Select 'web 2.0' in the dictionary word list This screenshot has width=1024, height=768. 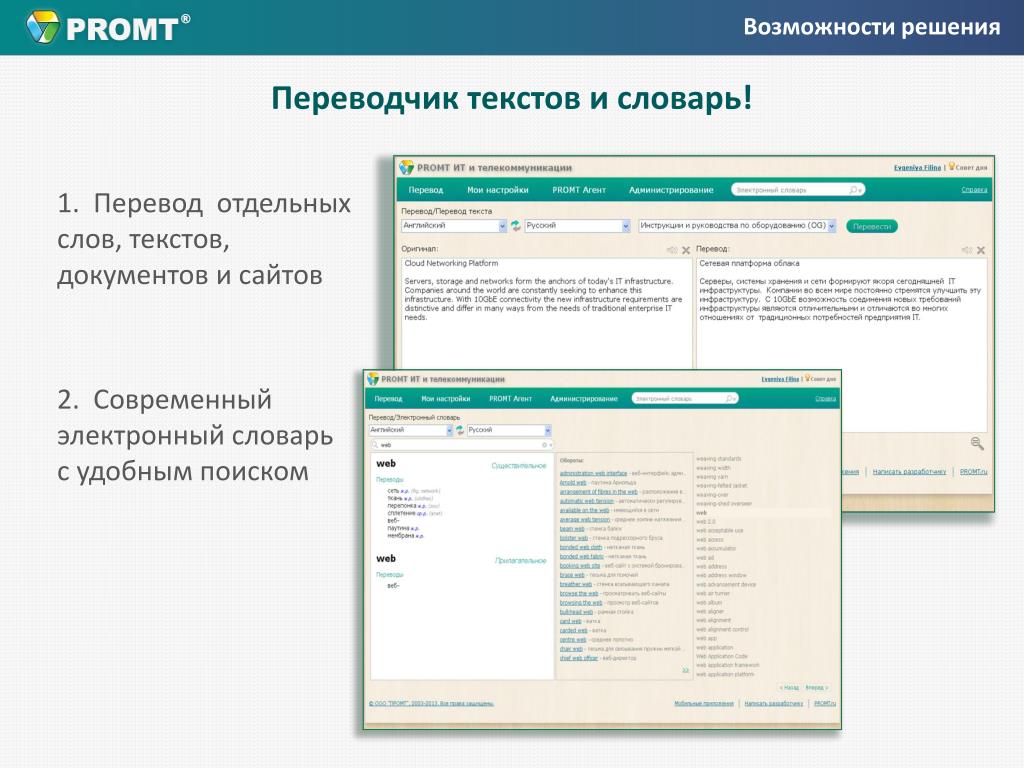(x=706, y=522)
